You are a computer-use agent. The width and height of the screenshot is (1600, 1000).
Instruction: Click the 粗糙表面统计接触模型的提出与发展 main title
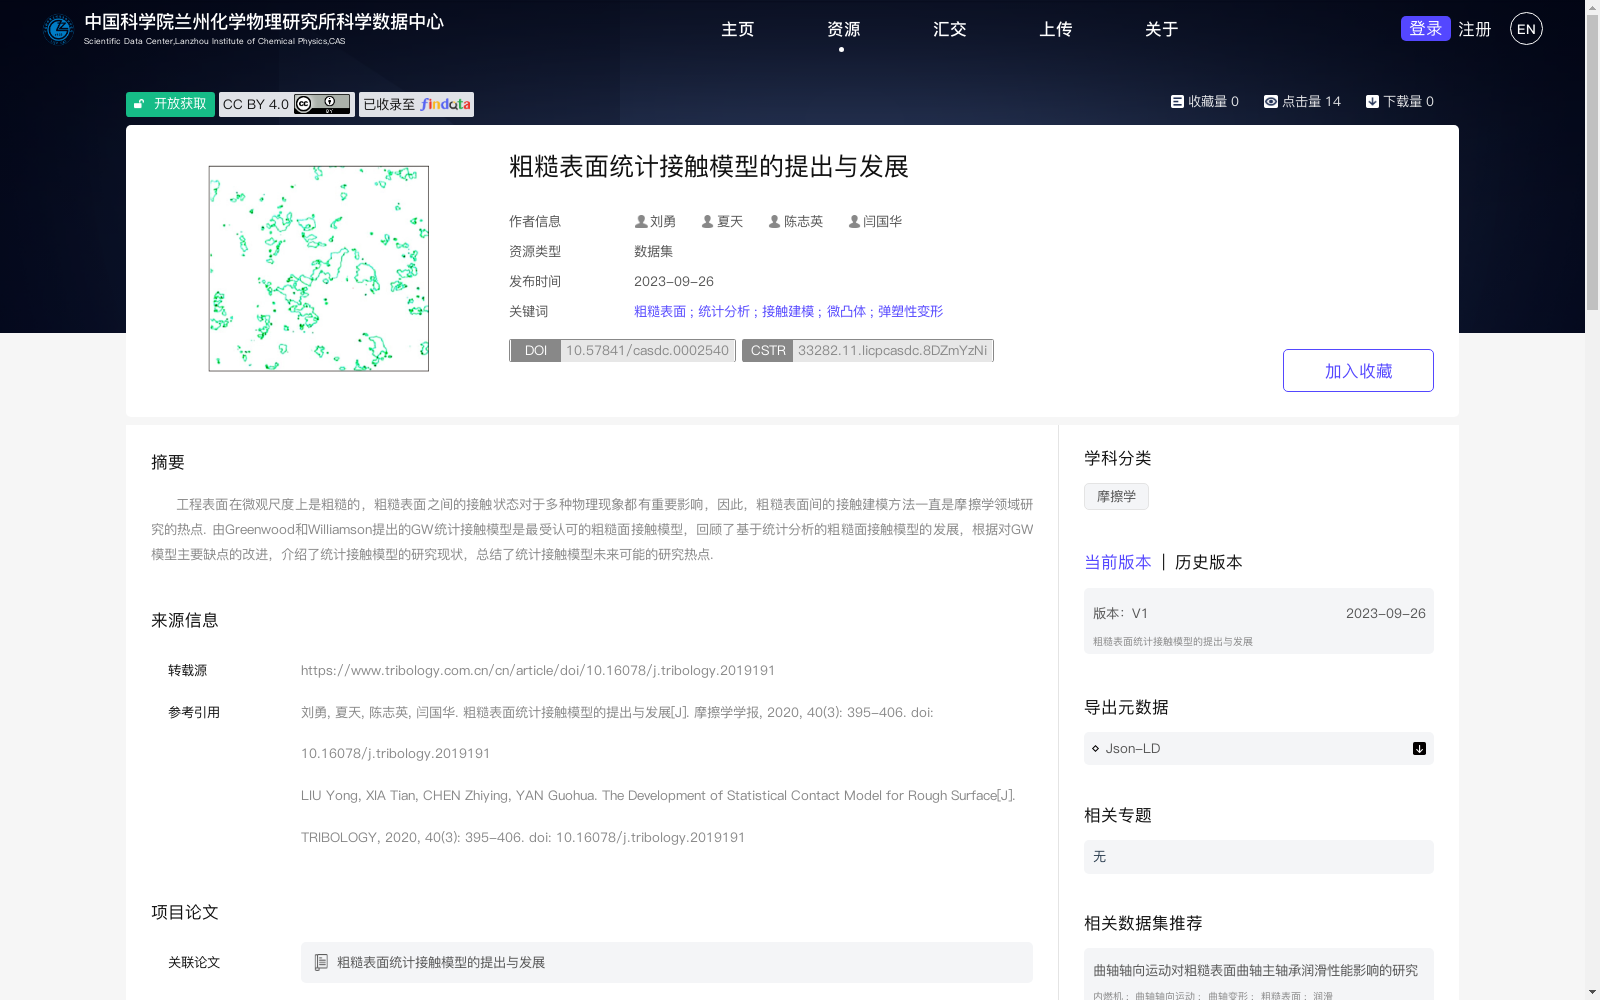click(709, 166)
